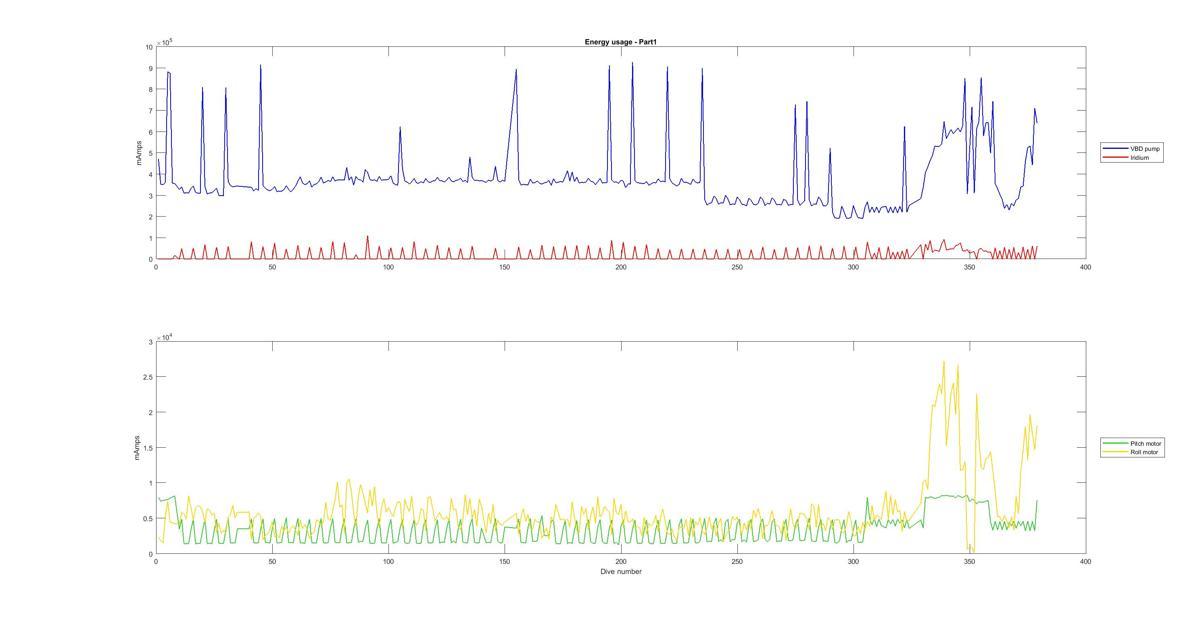
Task: Click y-axis tick label 0.5 on lower plot
Action: 148,519
